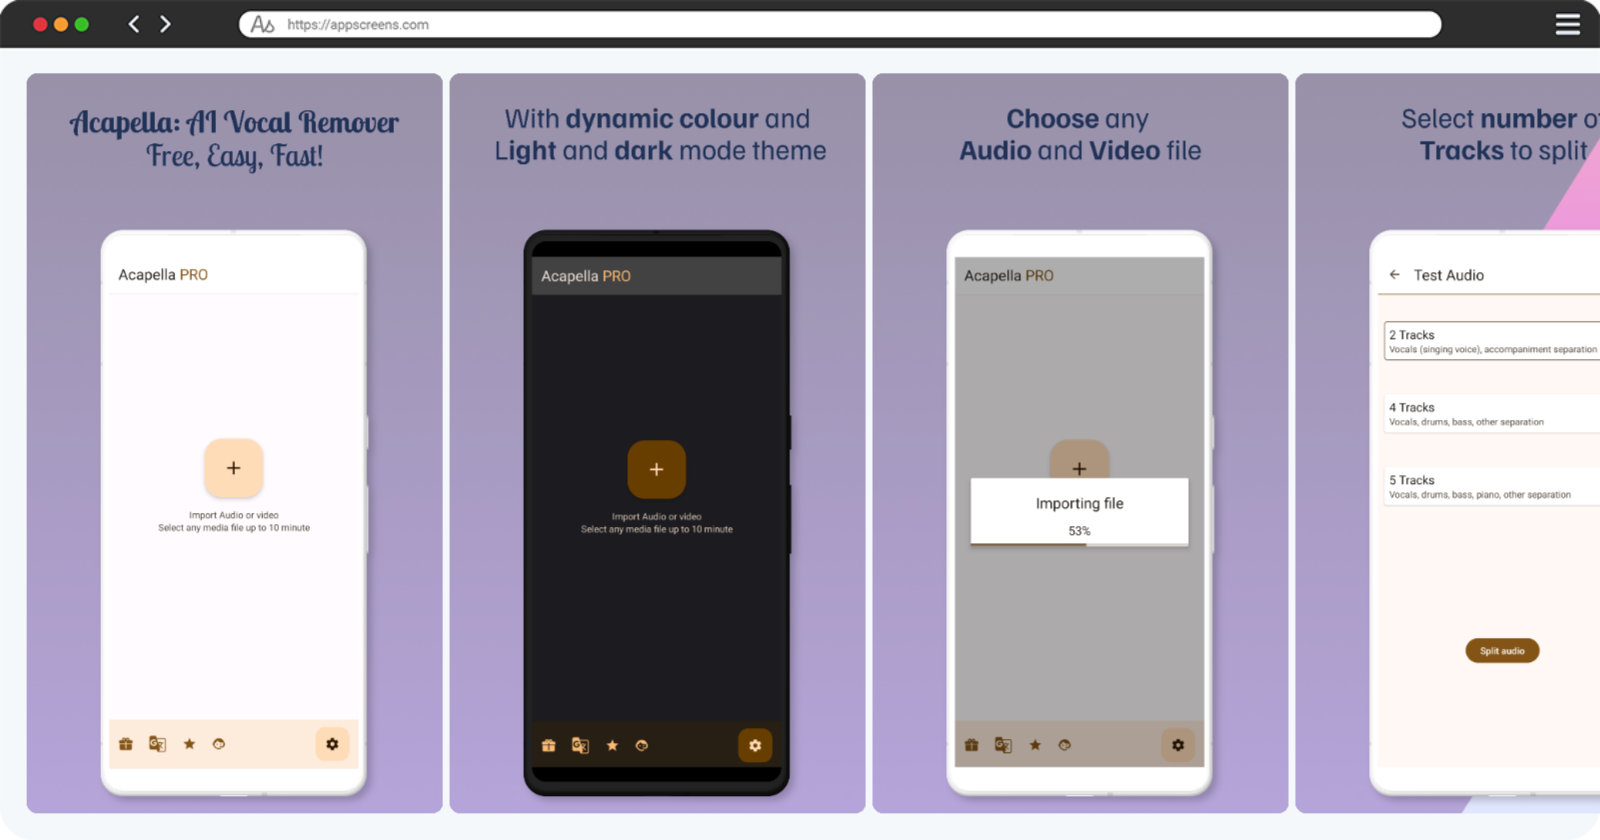Click the browser forward arrow
The image size is (1600, 840).
165,24
